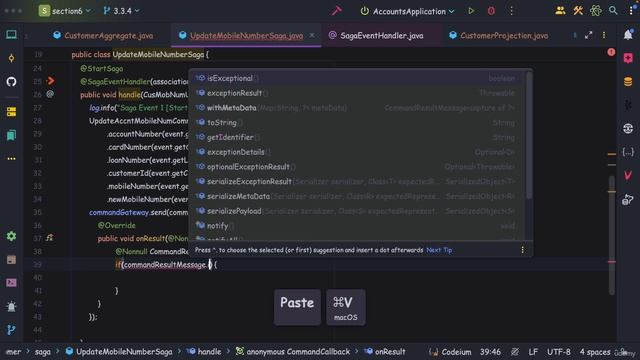Pick getIdentifier completion suggestion
The height and width of the screenshot is (360, 640).
[357, 137]
